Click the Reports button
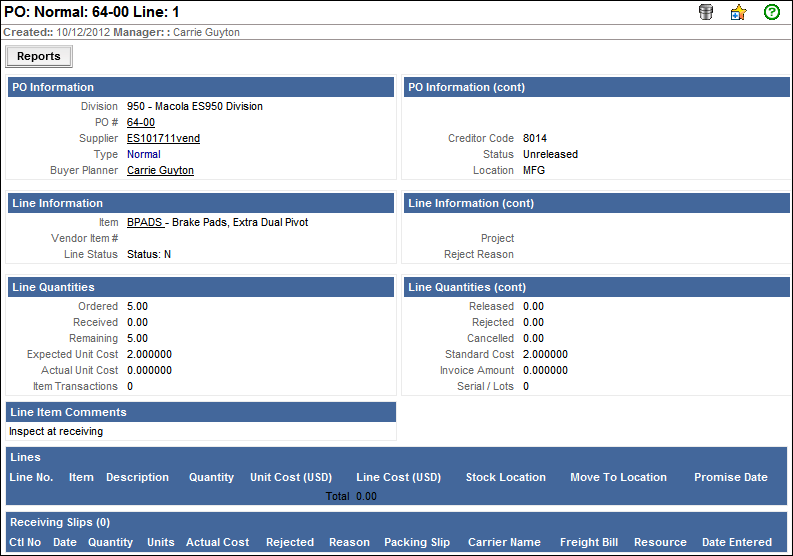 pos(39,57)
